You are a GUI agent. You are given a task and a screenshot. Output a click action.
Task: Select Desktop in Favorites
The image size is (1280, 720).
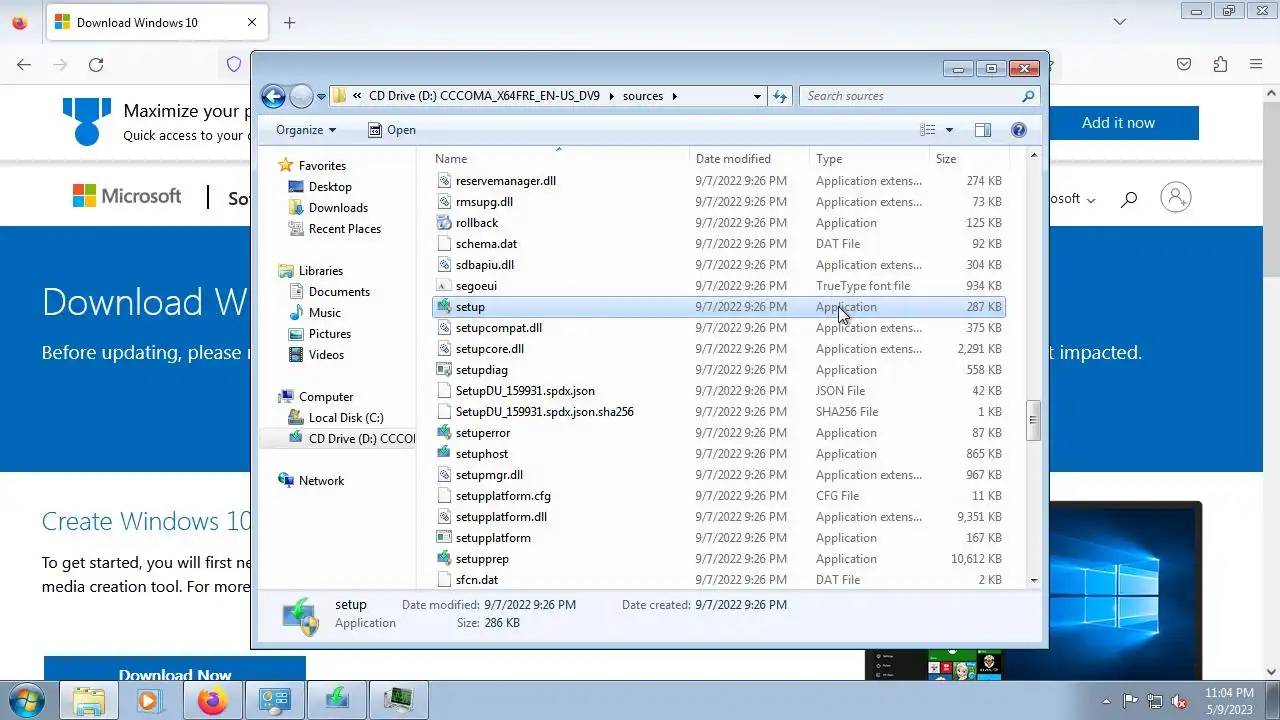[x=330, y=187]
